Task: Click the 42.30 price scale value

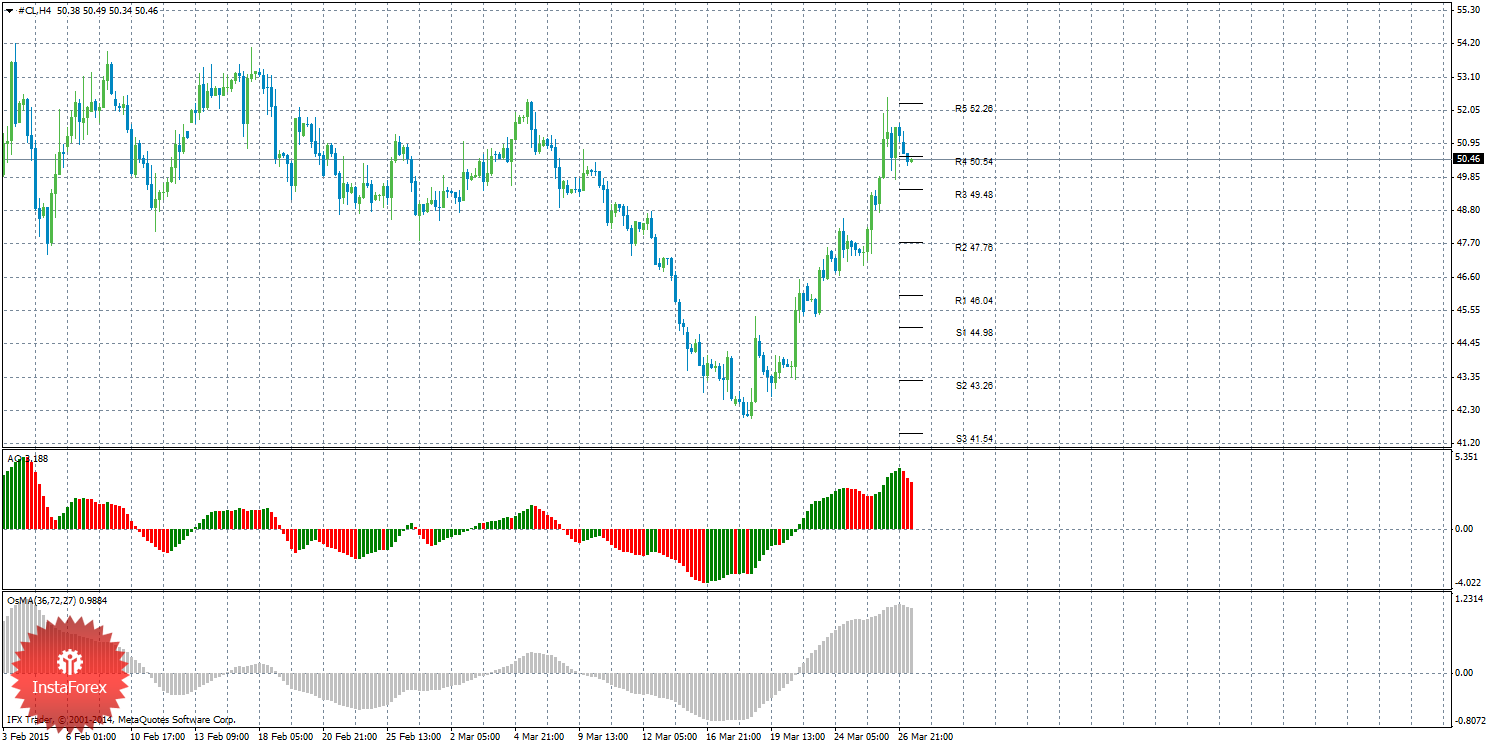Action: pos(1468,410)
